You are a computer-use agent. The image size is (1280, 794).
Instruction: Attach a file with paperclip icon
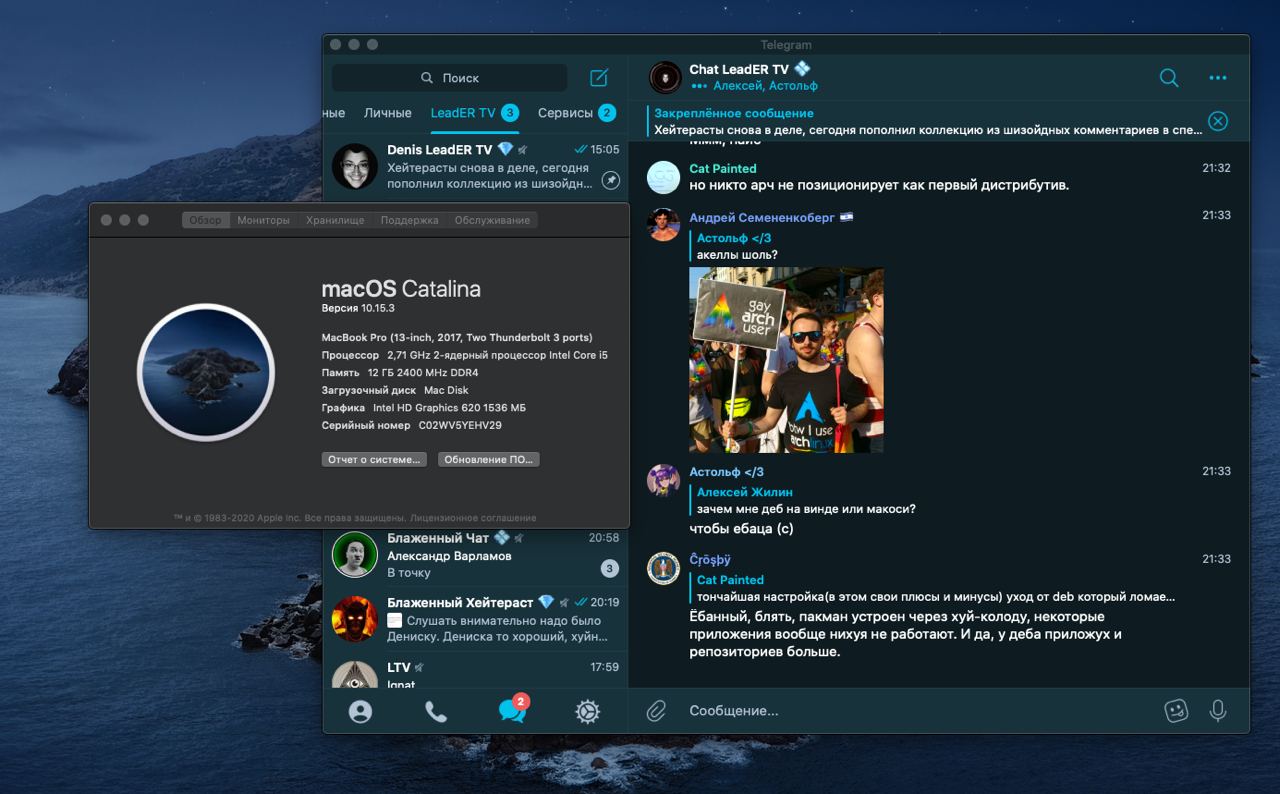coord(656,711)
